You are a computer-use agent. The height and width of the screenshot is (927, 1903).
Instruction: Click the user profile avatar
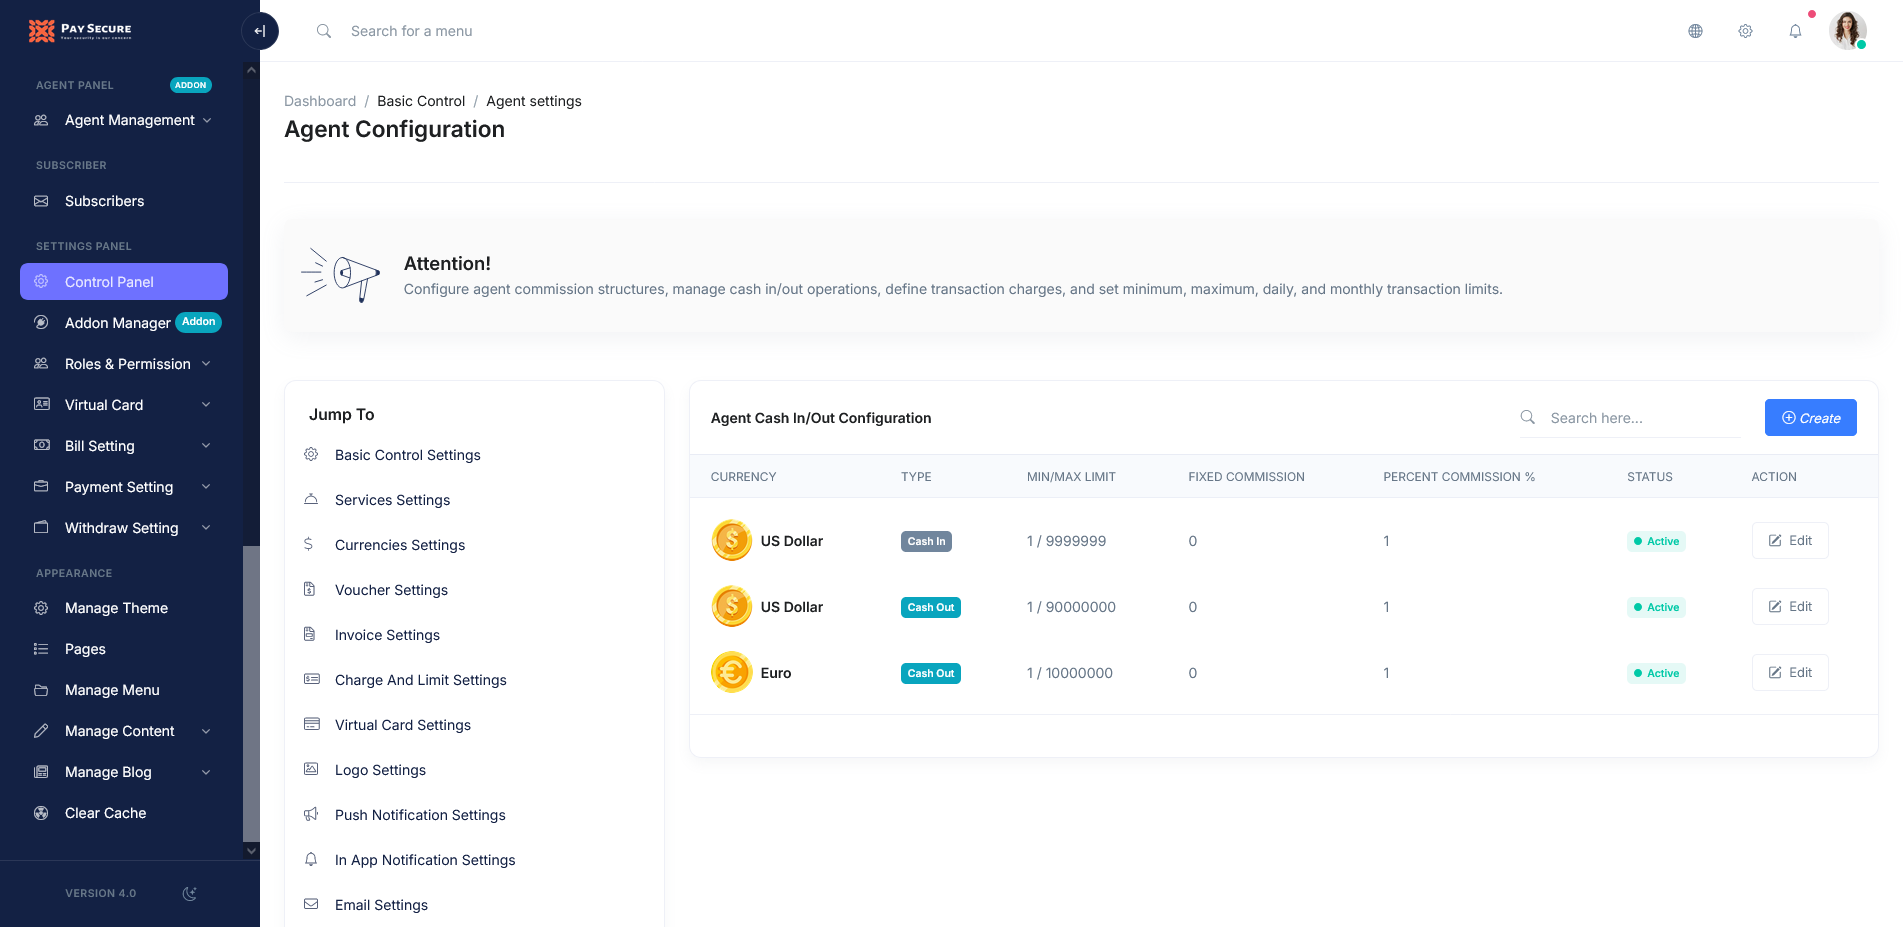[1848, 31]
